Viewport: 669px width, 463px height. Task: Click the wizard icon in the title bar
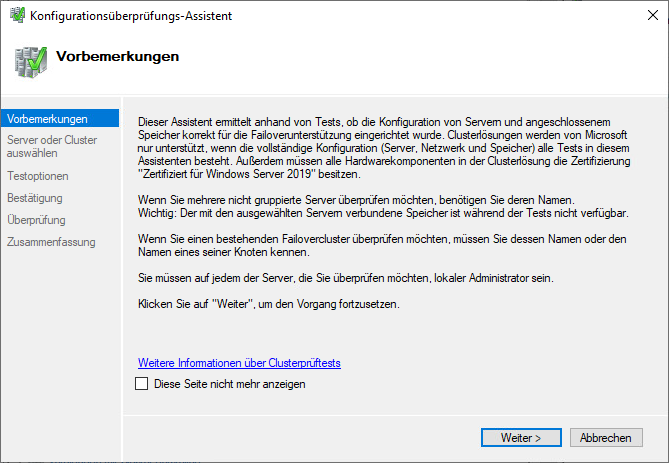tap(16, 16)
